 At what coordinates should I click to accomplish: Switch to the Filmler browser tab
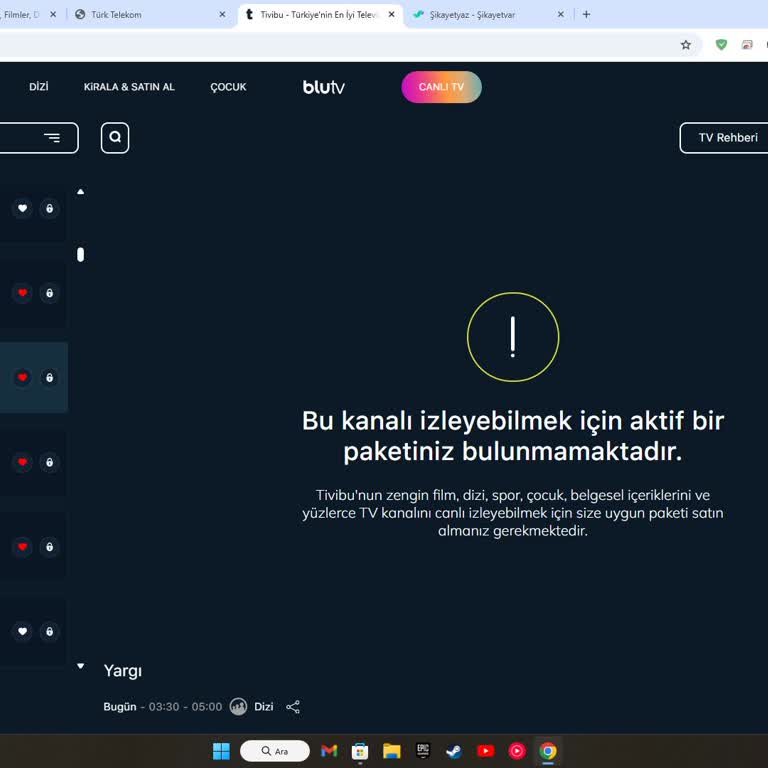point(29,15)
